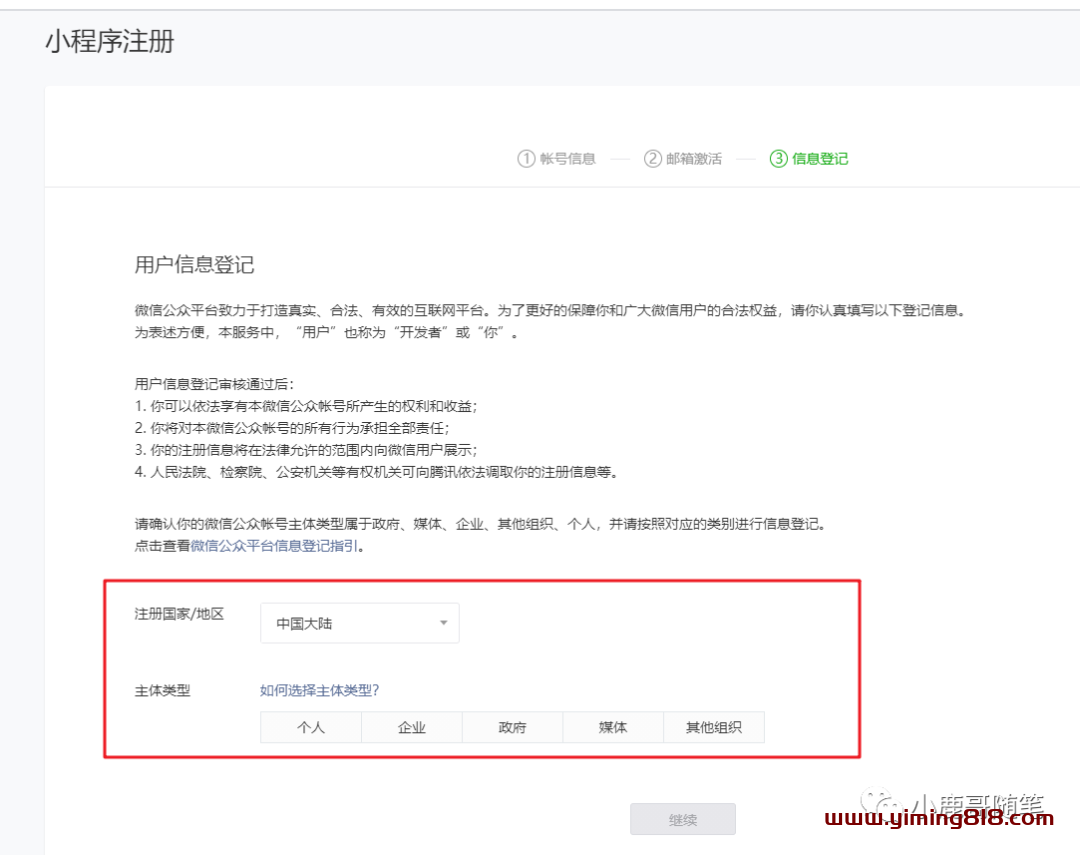Choose the 媒体 subject type option

pyautogui.click(x=613, y=727)
